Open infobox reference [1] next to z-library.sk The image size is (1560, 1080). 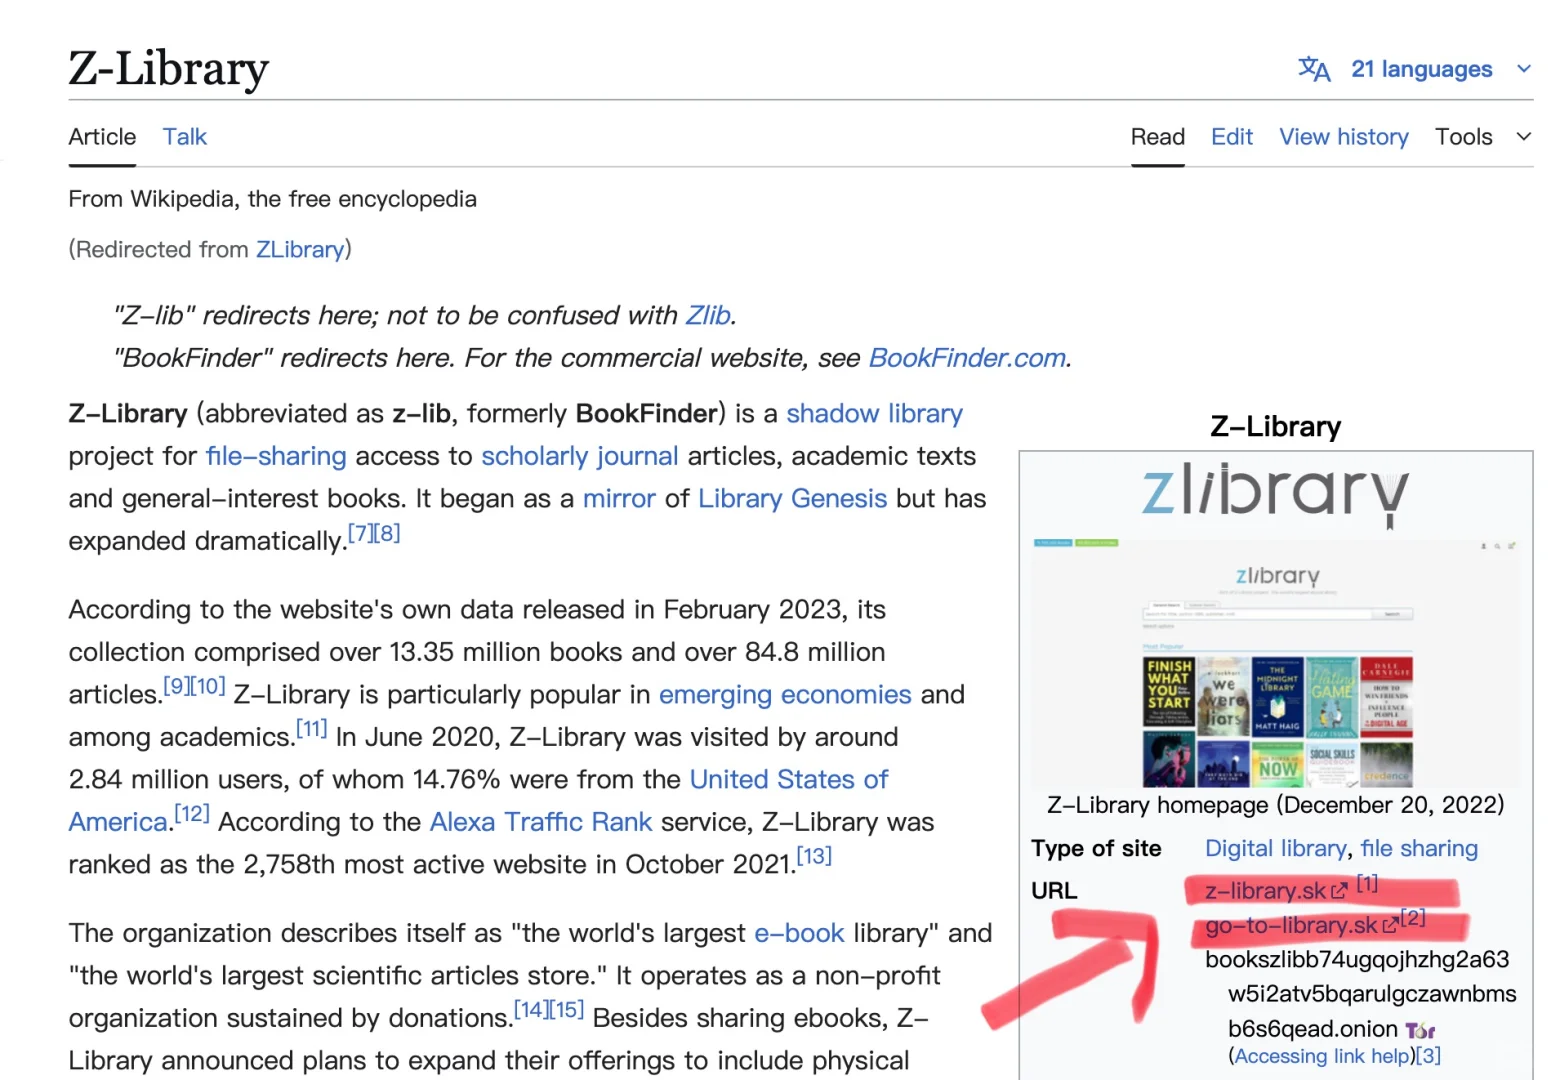[1367, 884]
